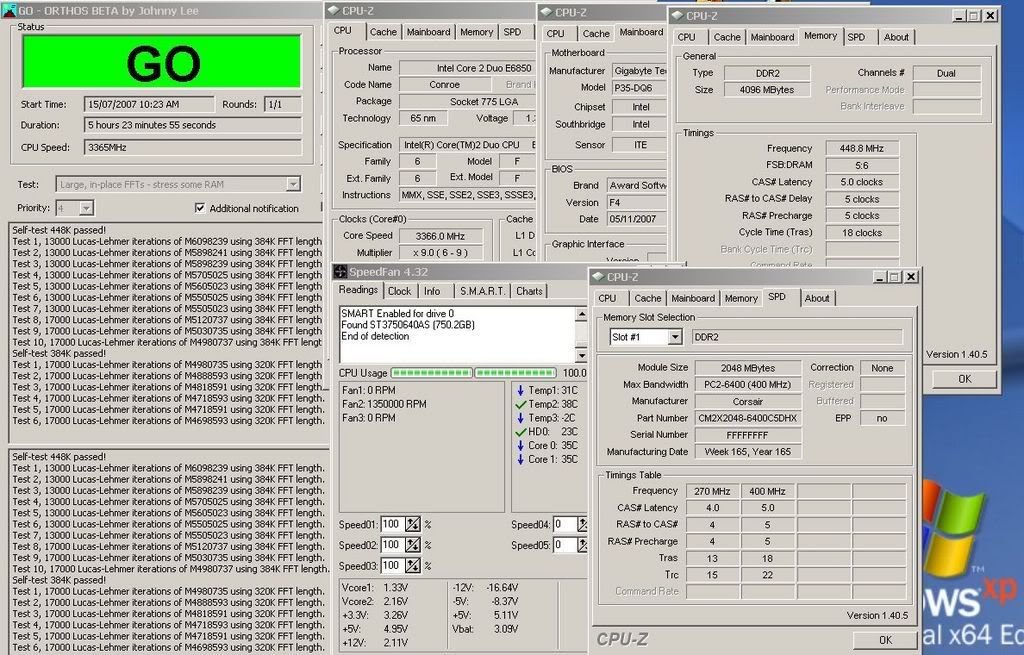
Task: Open Mainboard tab in CPU-Z SPD window
Action: point(692,298)
